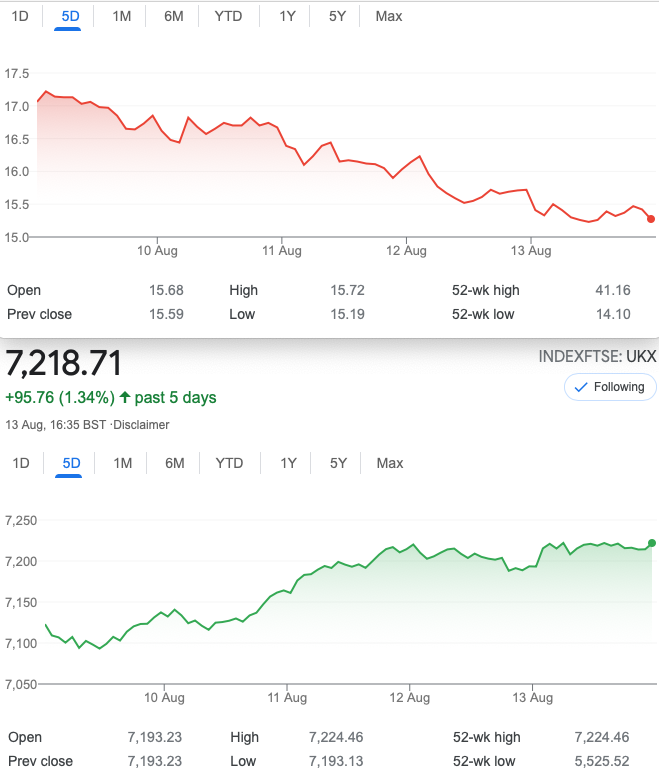The height and width of the screenshot is (770, 659).
Task: Switch top chart to 5Y view
Action: click(338, 16)
